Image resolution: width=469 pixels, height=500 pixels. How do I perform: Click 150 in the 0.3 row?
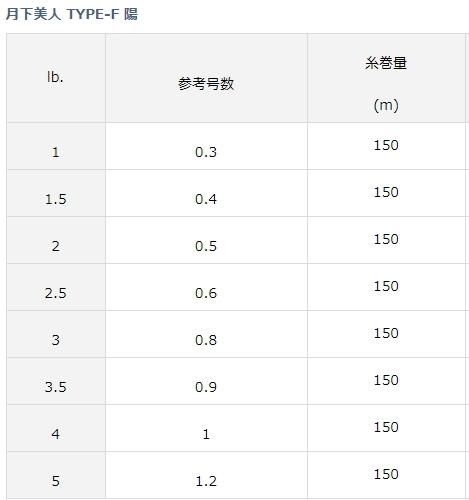click(386, 145)
